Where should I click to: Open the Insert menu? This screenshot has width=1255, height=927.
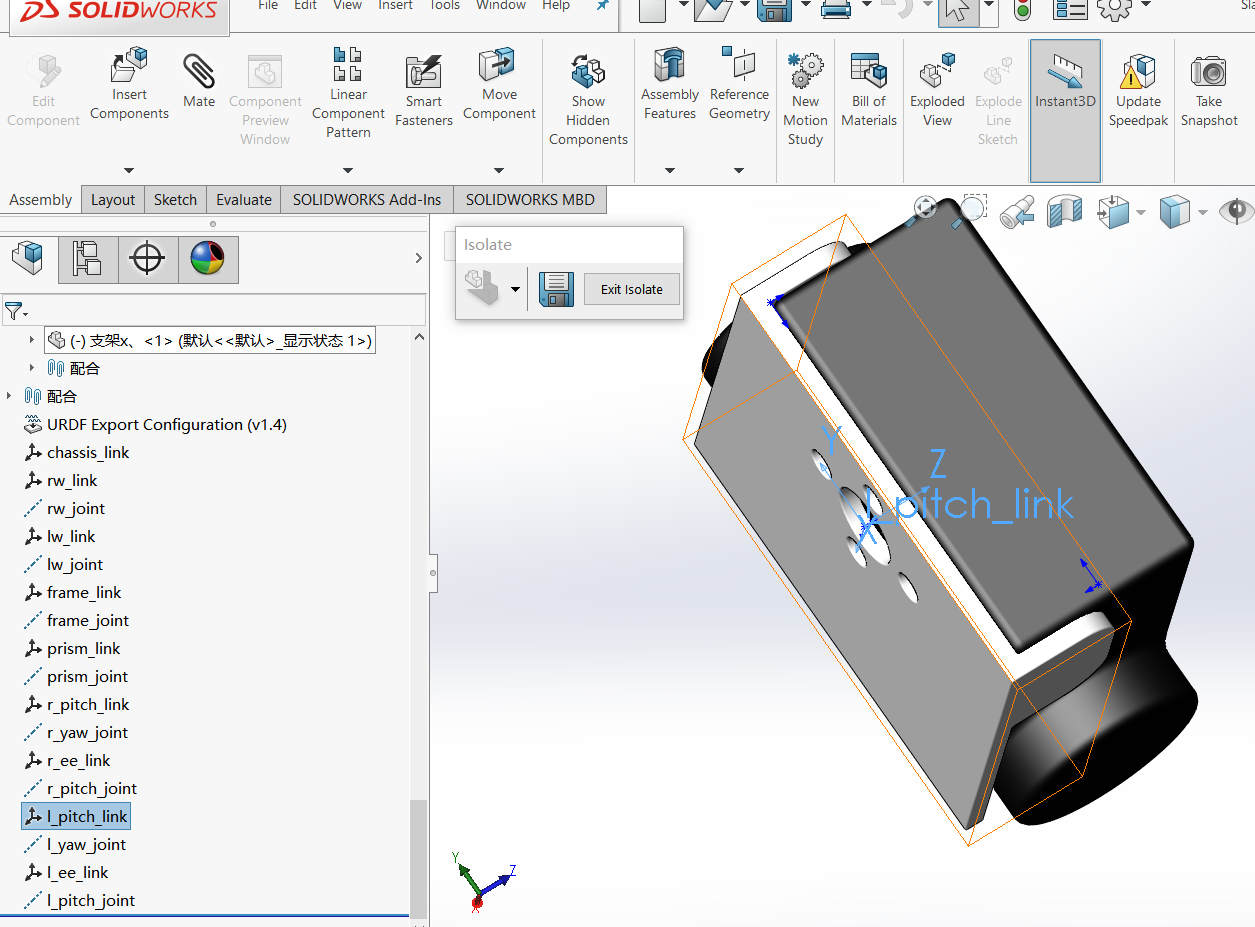click(x=395, y=6)
